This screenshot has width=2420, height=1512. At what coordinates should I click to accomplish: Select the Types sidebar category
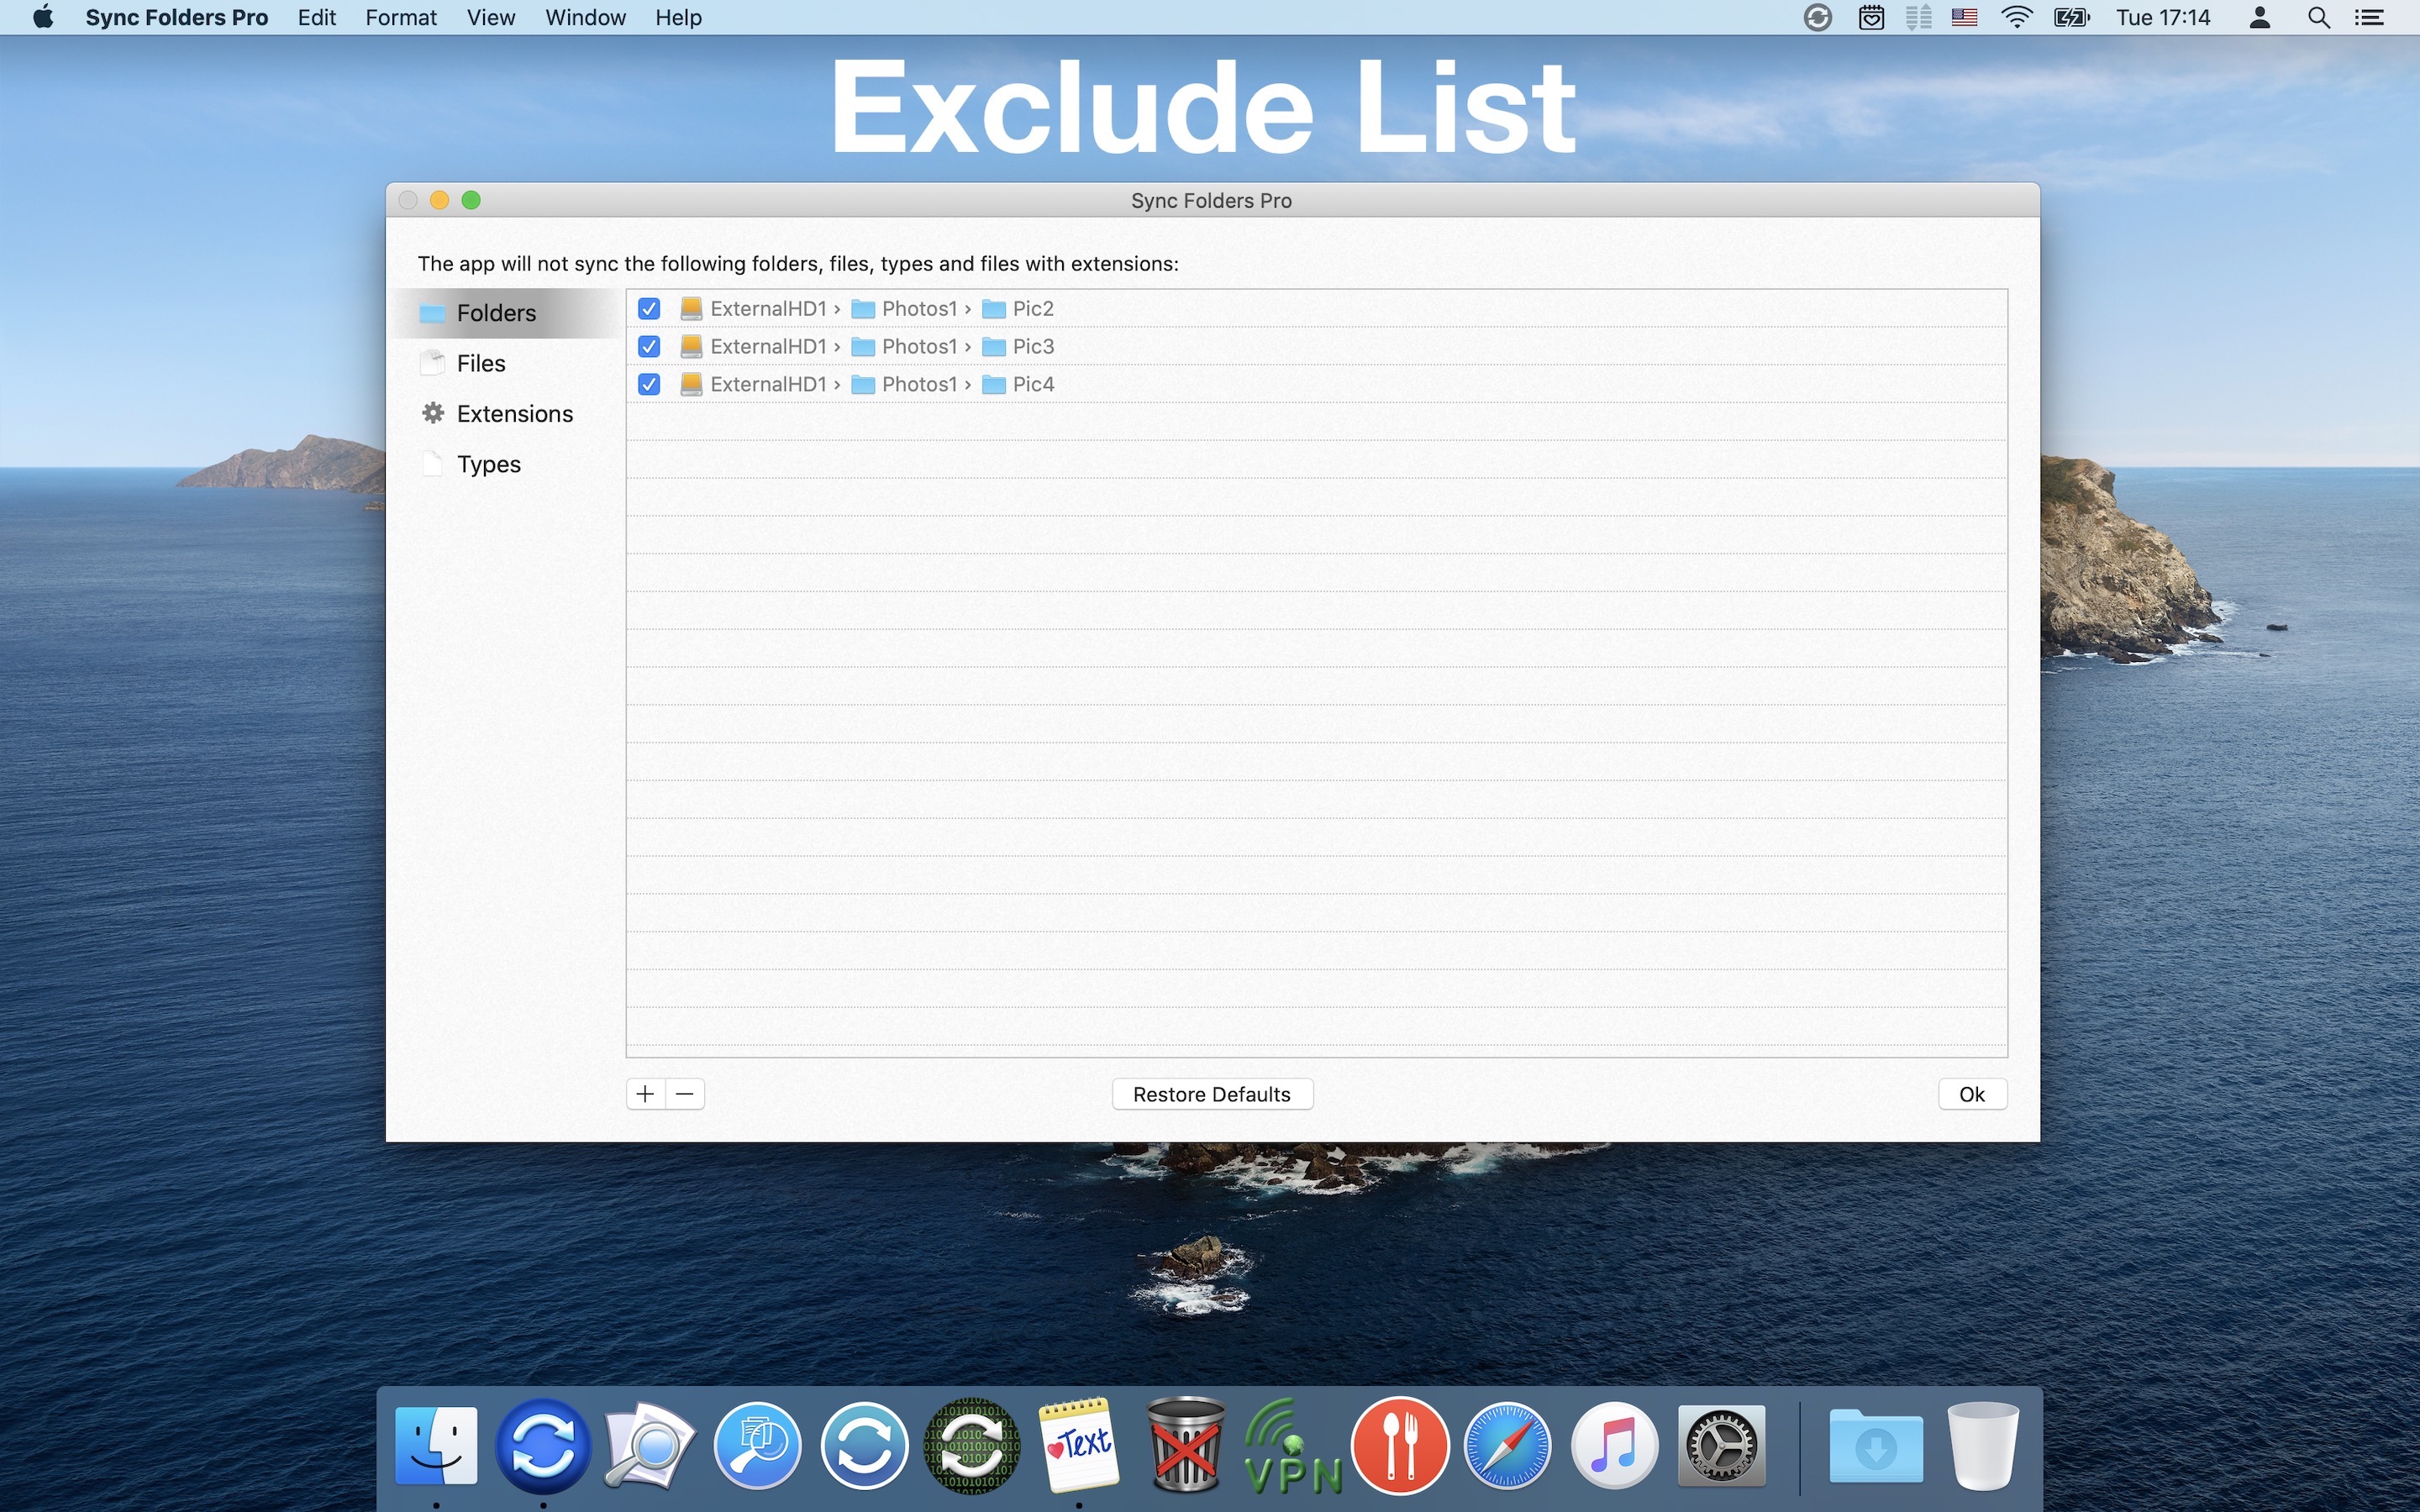[488, 464]
